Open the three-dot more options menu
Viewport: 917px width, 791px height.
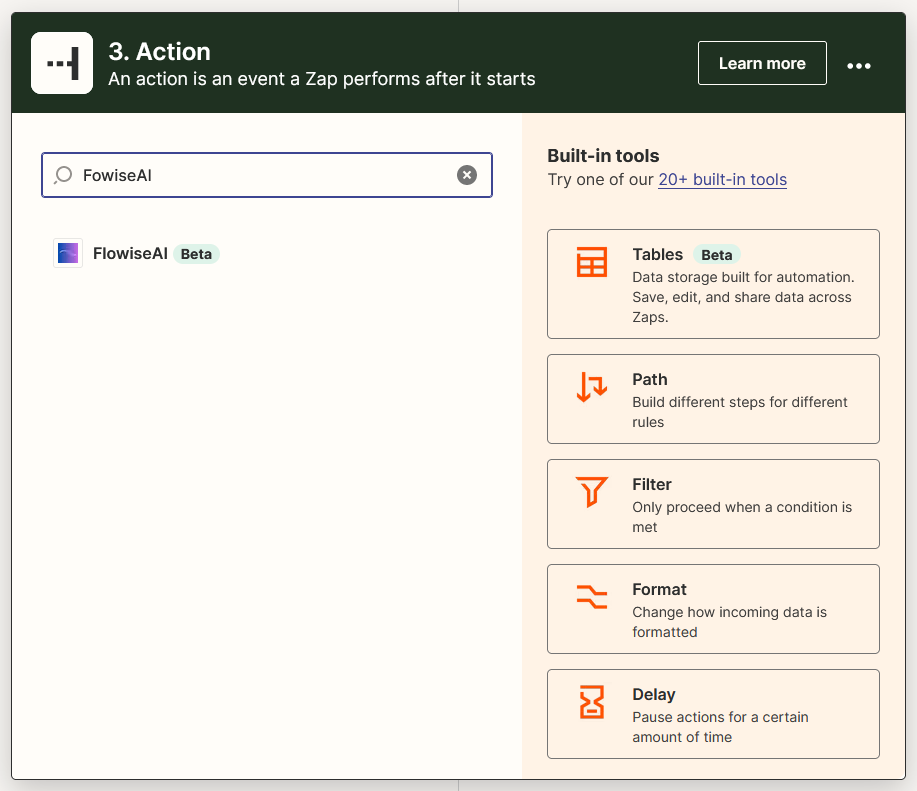[859, 65]
